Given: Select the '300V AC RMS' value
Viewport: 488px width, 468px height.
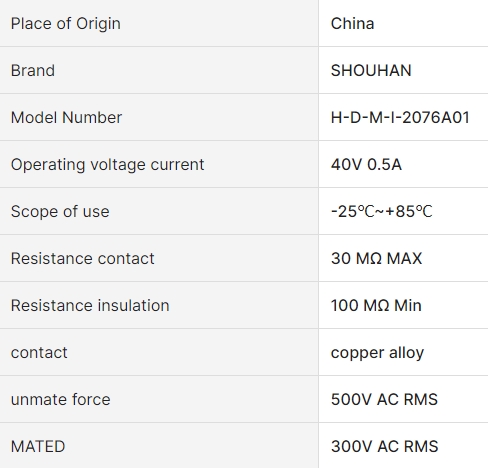Looking at the screenshot, I should pyautogui.click(x=384, y=447).
